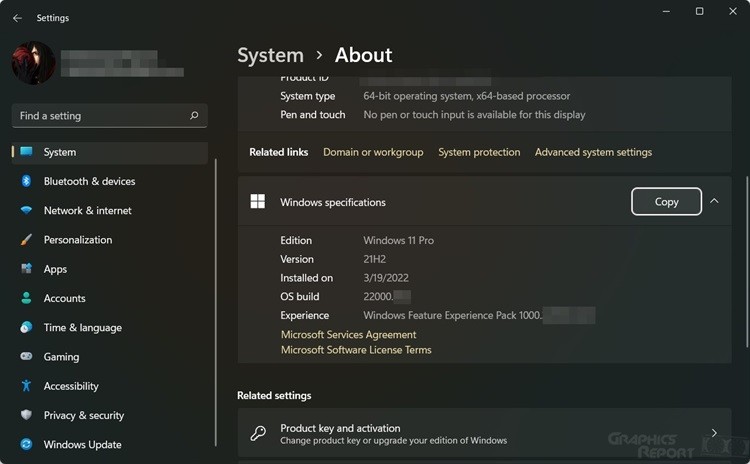Open the System protection link

click(x=479, y=152)
